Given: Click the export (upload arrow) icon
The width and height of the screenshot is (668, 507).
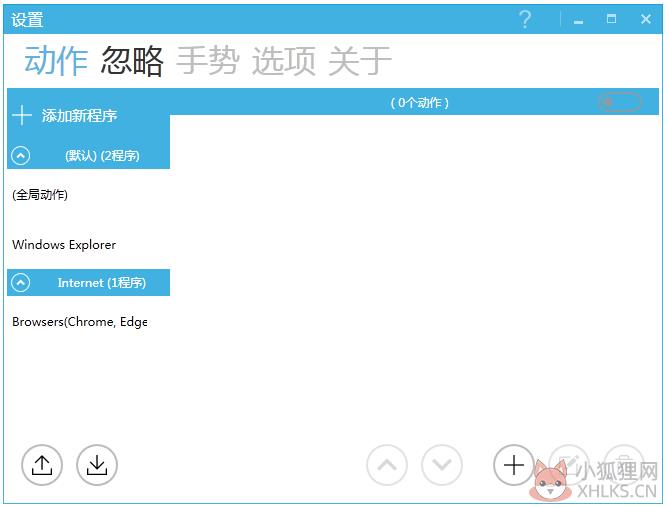Looking at the screenshot, I should coord(42,465).
